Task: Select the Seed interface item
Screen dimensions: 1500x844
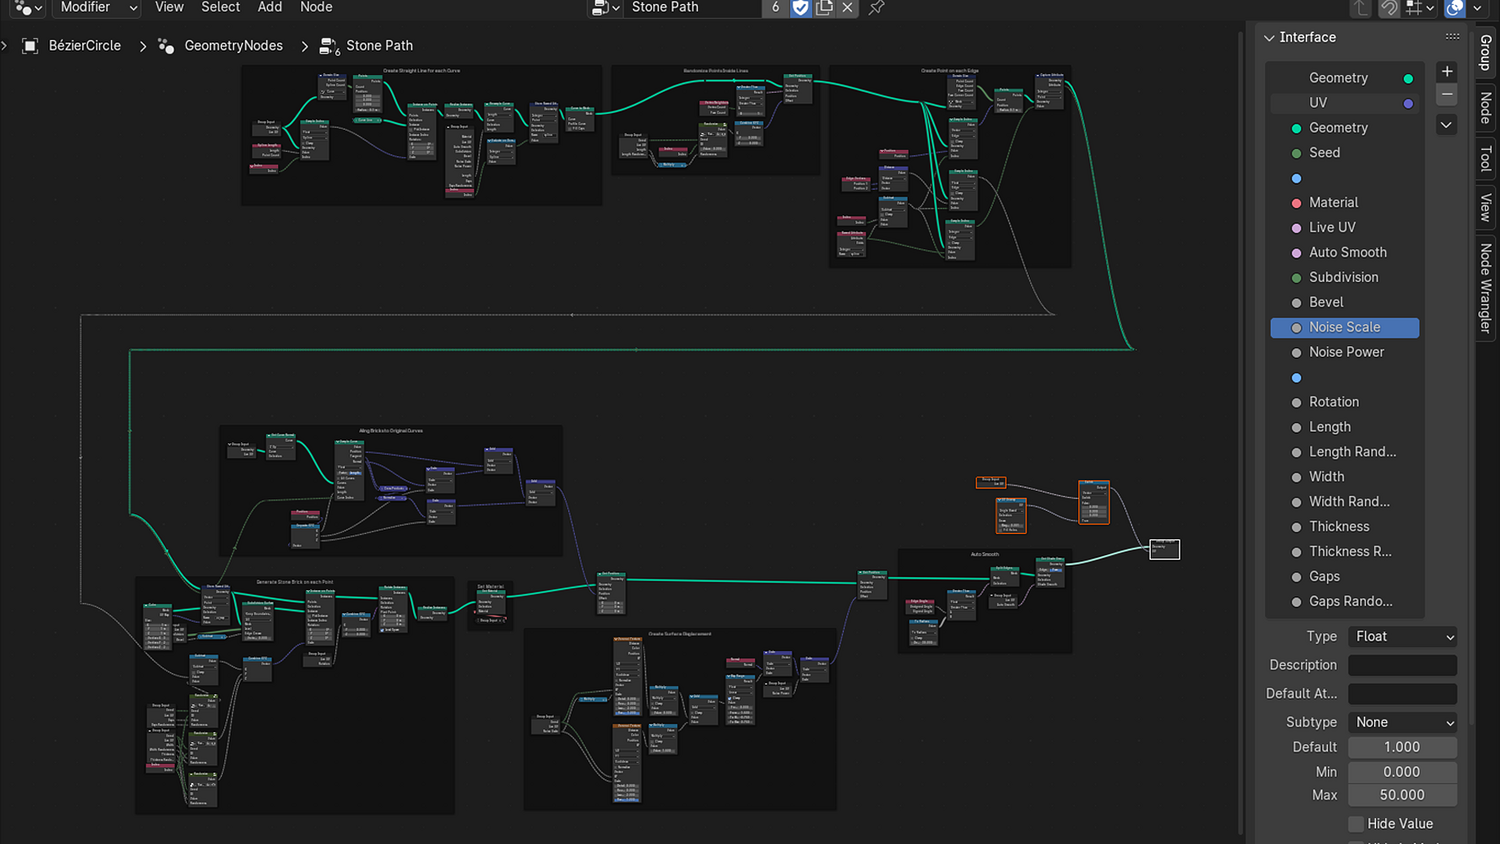Action: 1345,153
